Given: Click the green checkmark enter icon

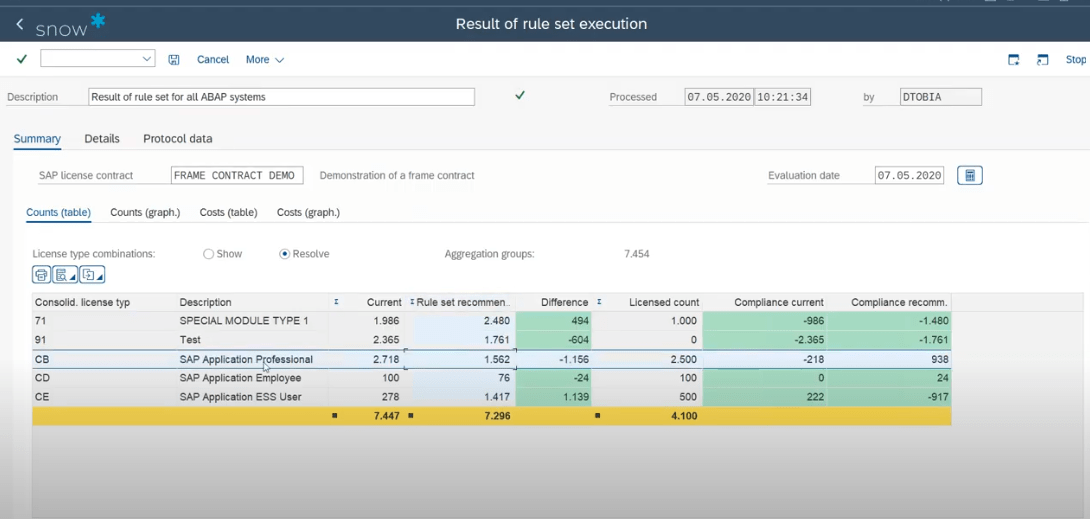Looking at the screenshot, I should 22,59.
